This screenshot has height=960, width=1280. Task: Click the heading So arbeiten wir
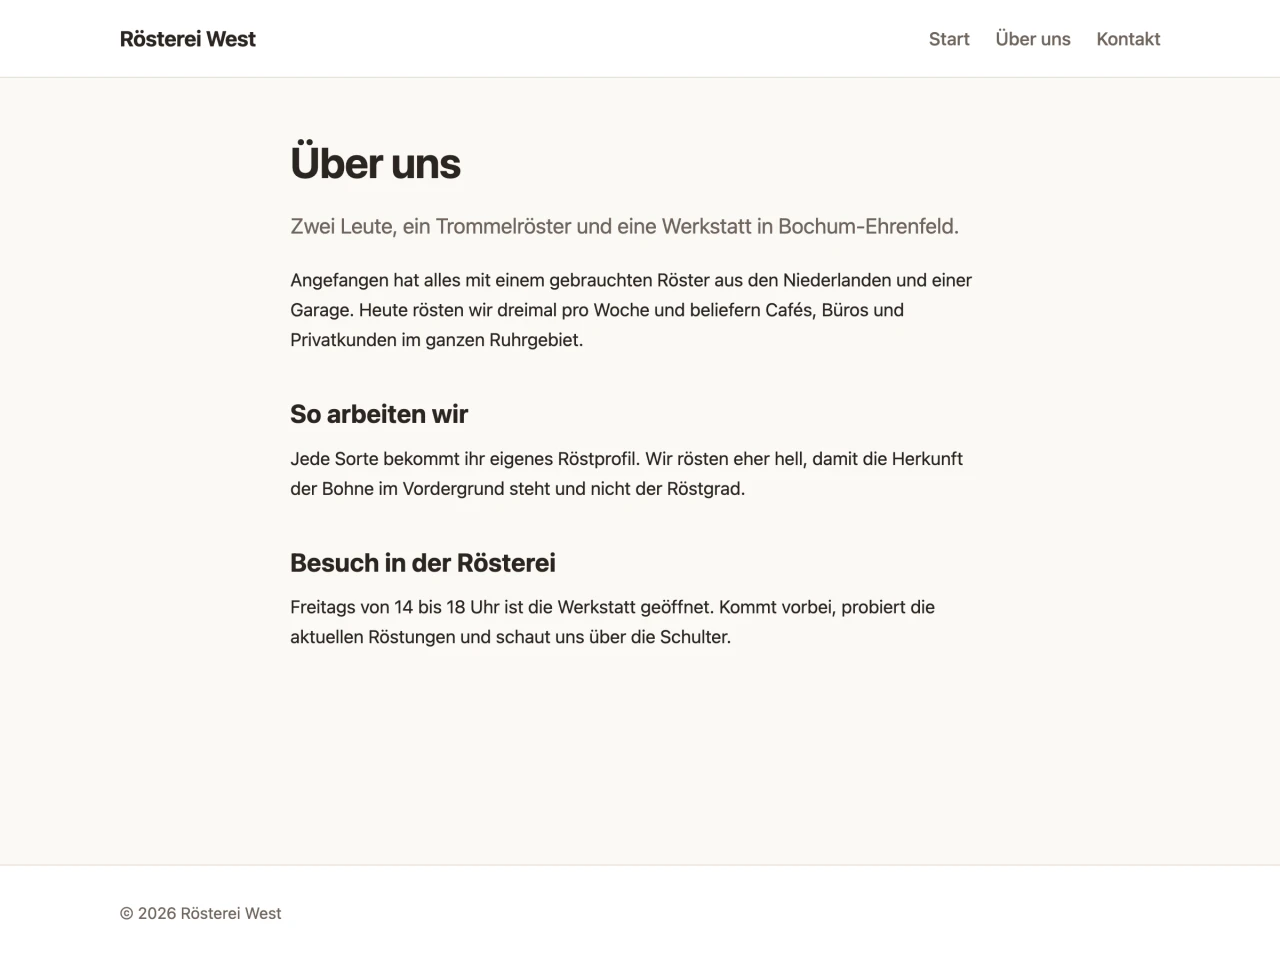tap(379, 414)
